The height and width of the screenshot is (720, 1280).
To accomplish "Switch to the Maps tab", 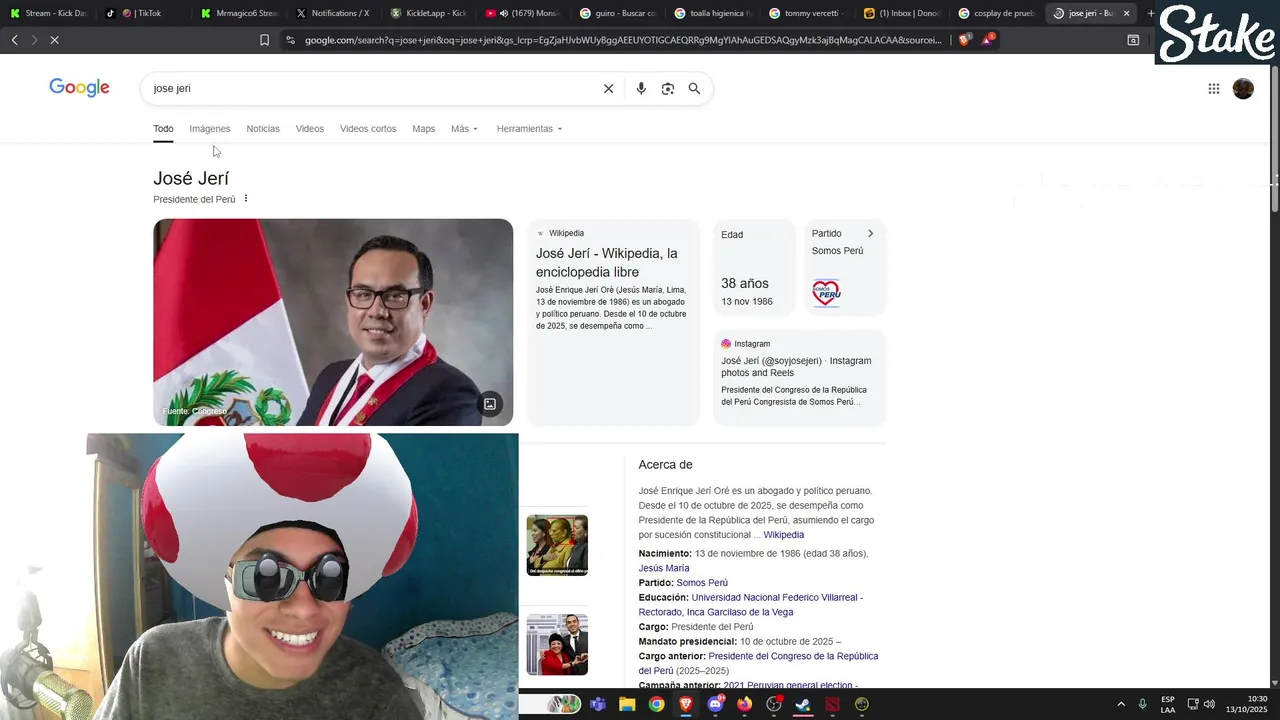I will click(x=424, y=129).
